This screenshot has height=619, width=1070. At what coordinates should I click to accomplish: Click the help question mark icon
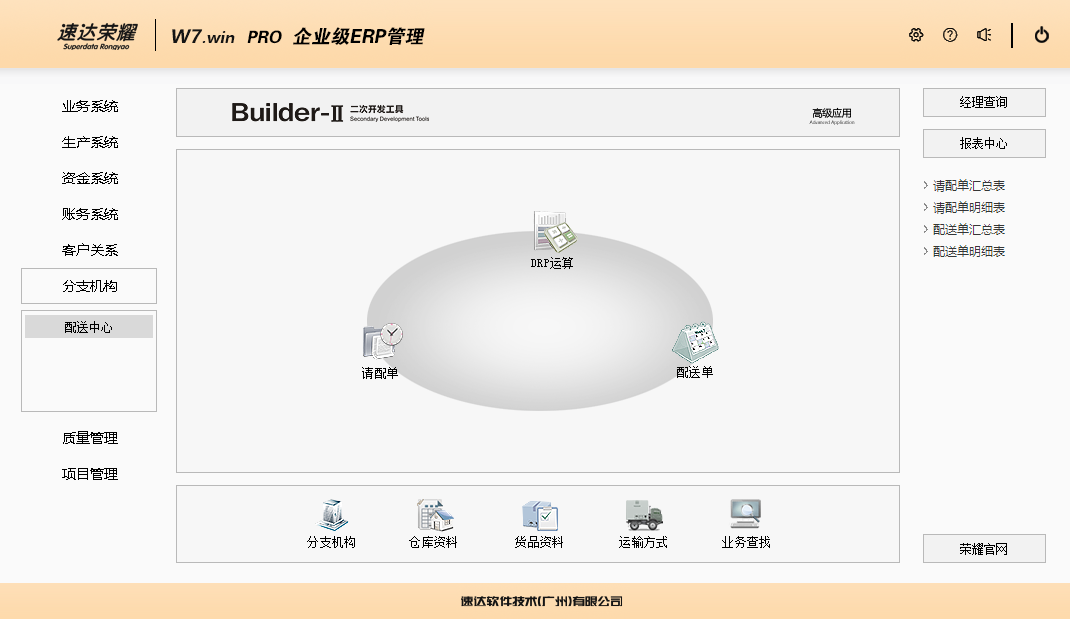[950, 35]
